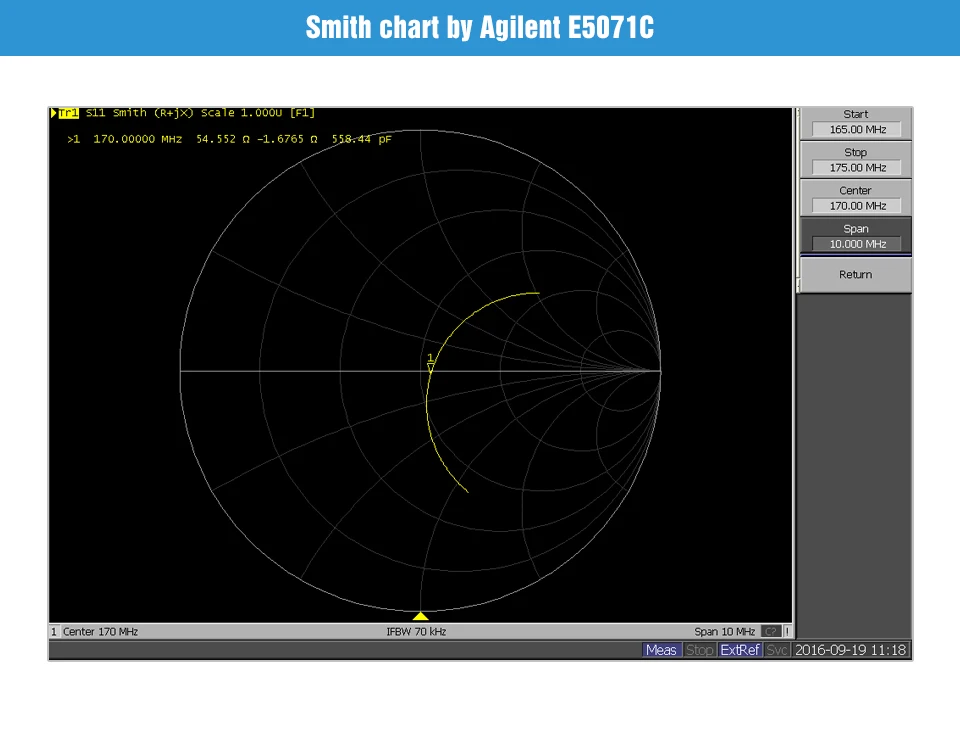Click the Stop frequency softkey
Viewport: 960px width, 741px height.
click(855, 160)
